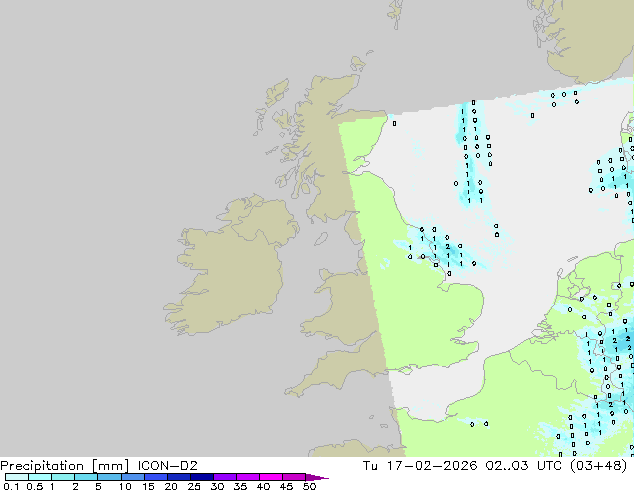Click the legend swatch between 2 and 5
This screenshot has height=490, width=634.
(86, 477)
